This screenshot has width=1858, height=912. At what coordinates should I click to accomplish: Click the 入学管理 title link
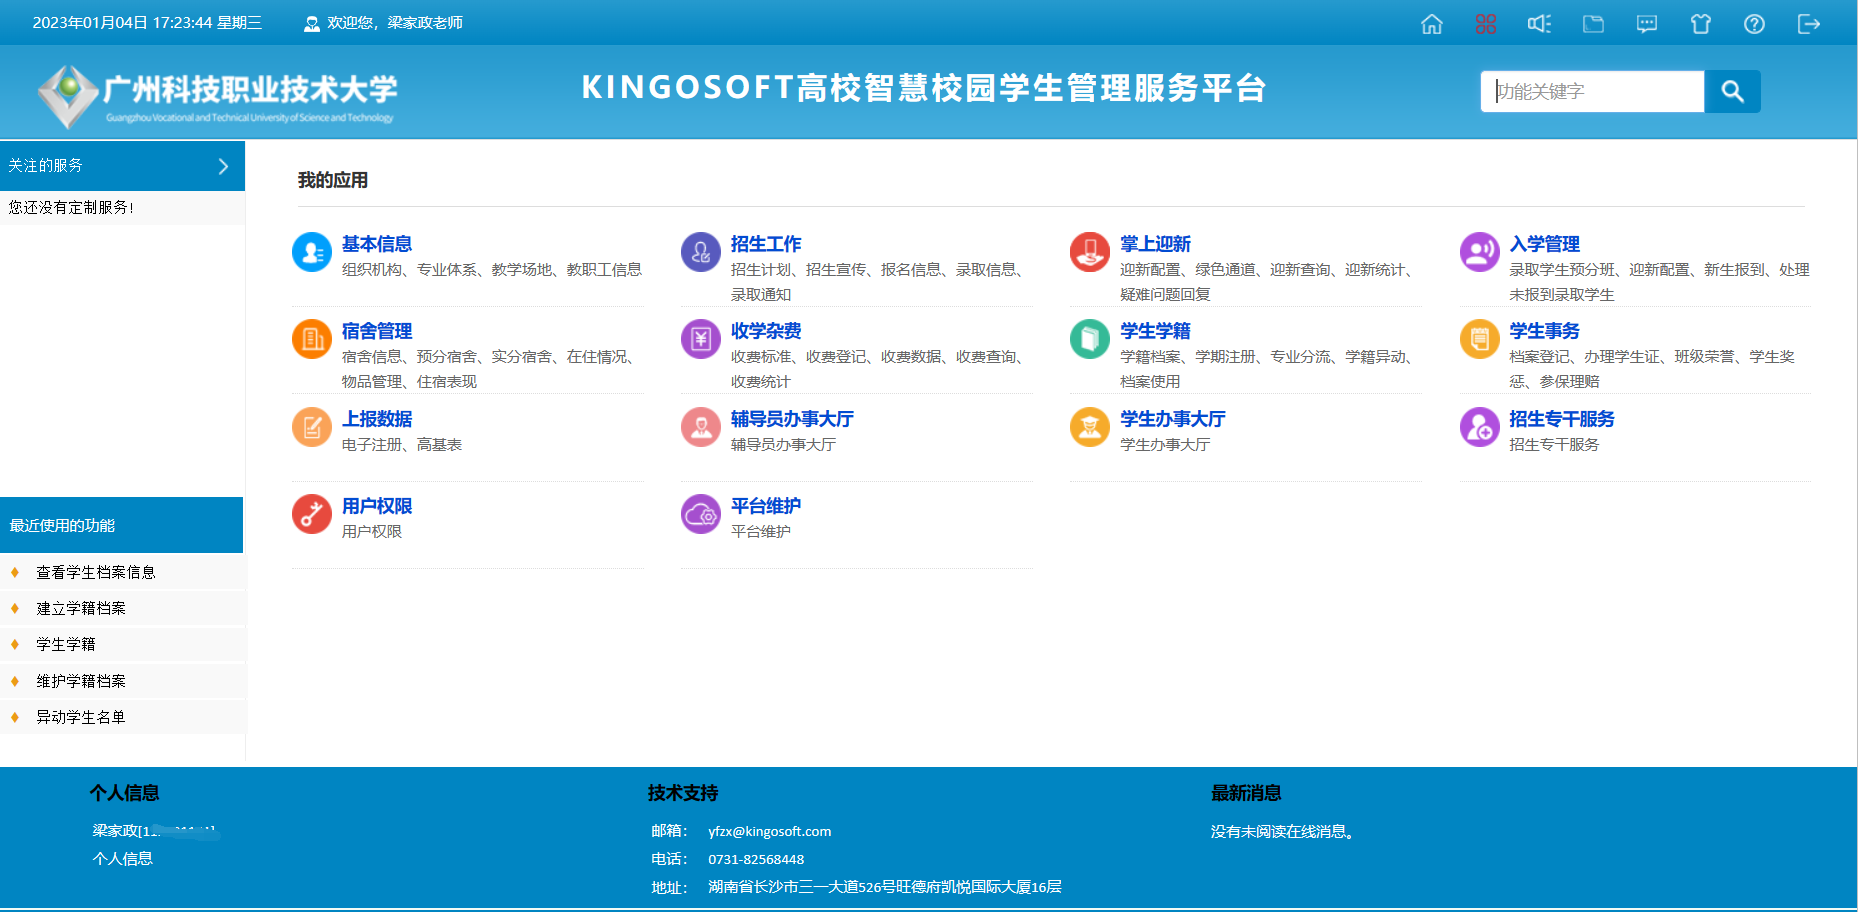tap(1545, 244)
